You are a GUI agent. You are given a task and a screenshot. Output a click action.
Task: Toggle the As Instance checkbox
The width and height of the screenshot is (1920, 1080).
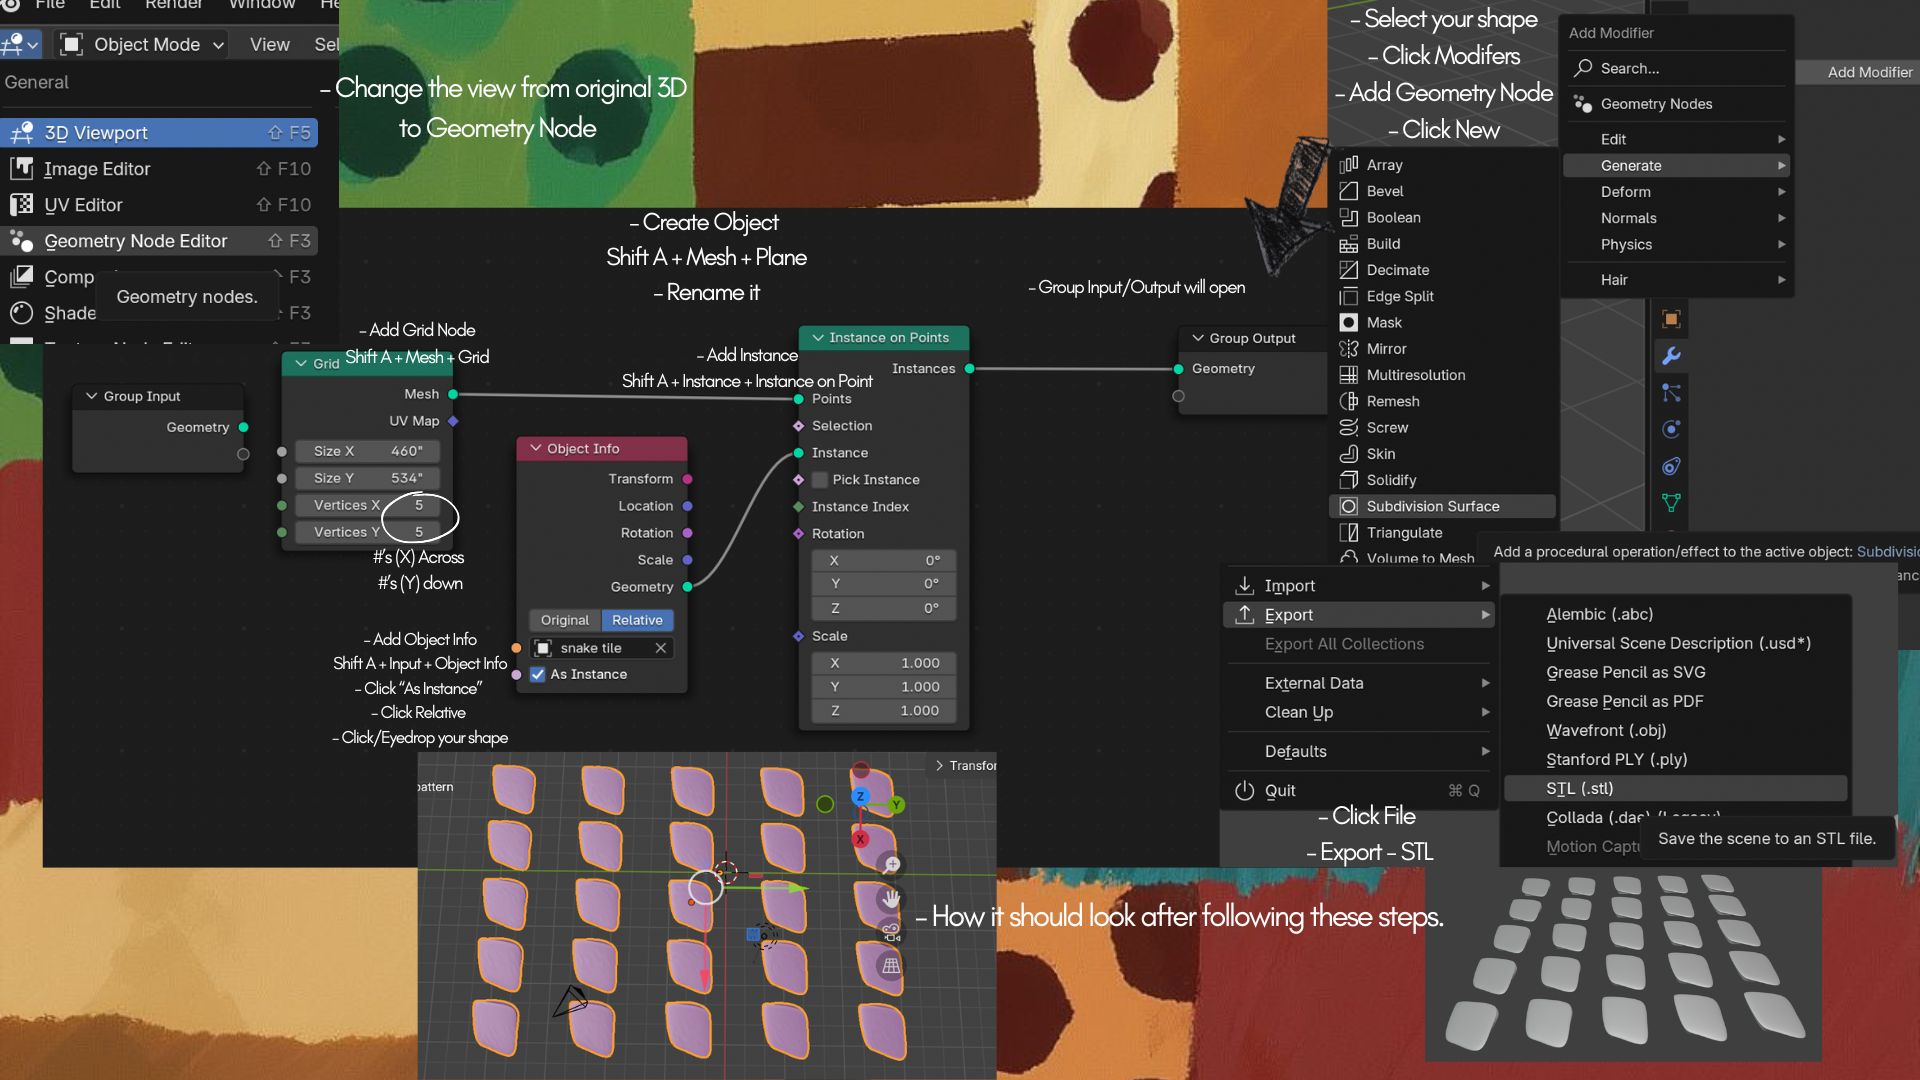pyautogui.click(x=538, y=674)
